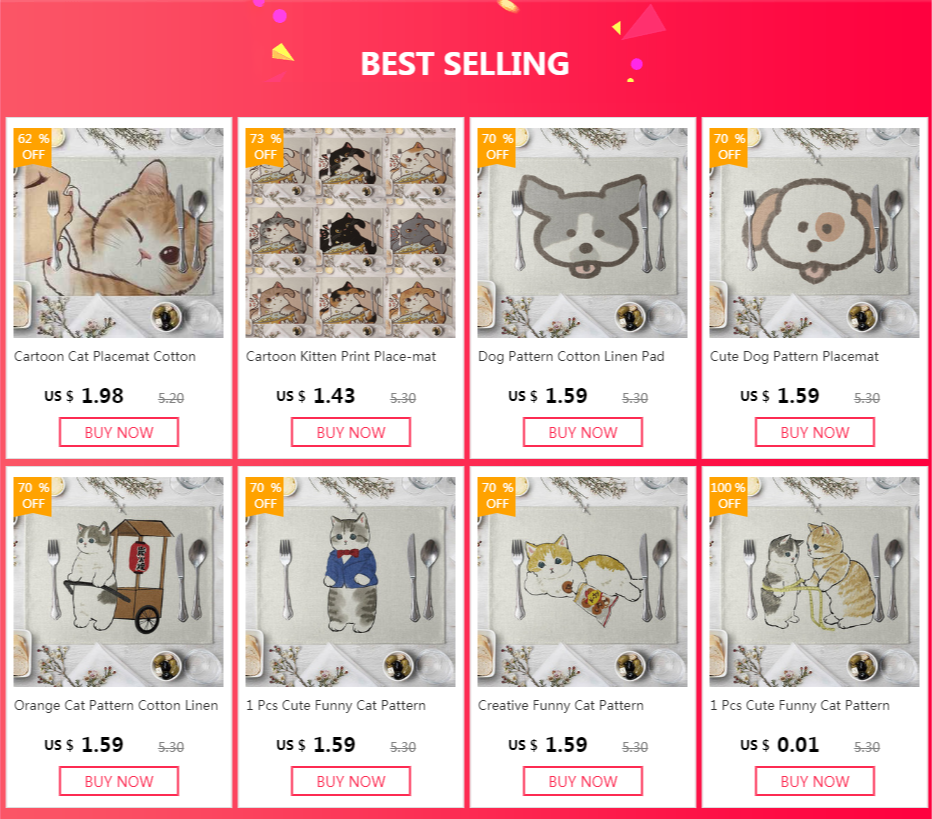Click Buy Now for Orange Cat Pattern Cotton Linen
This screenshot has width=932, height=819.
(119, 781)
